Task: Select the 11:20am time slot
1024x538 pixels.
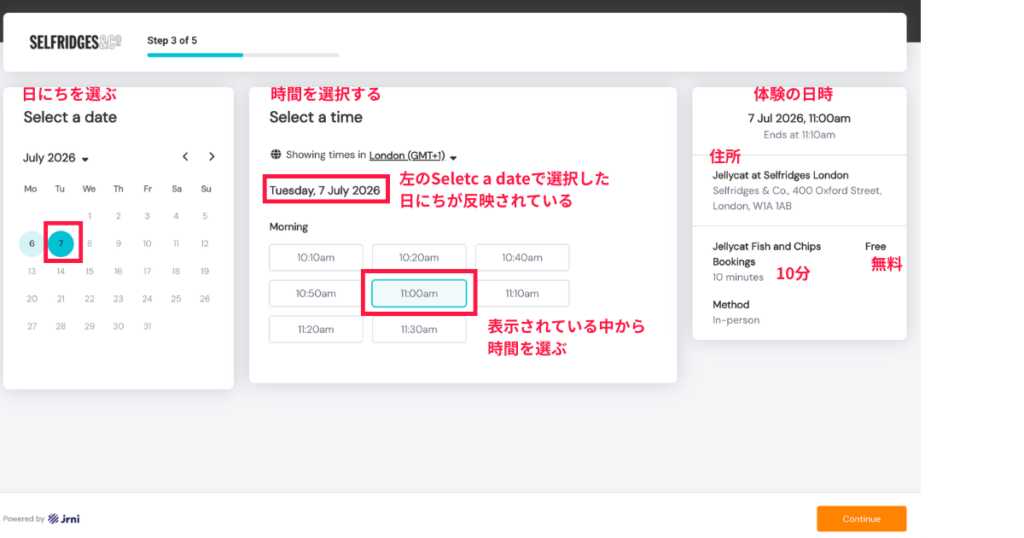Action: coord(316,329)
